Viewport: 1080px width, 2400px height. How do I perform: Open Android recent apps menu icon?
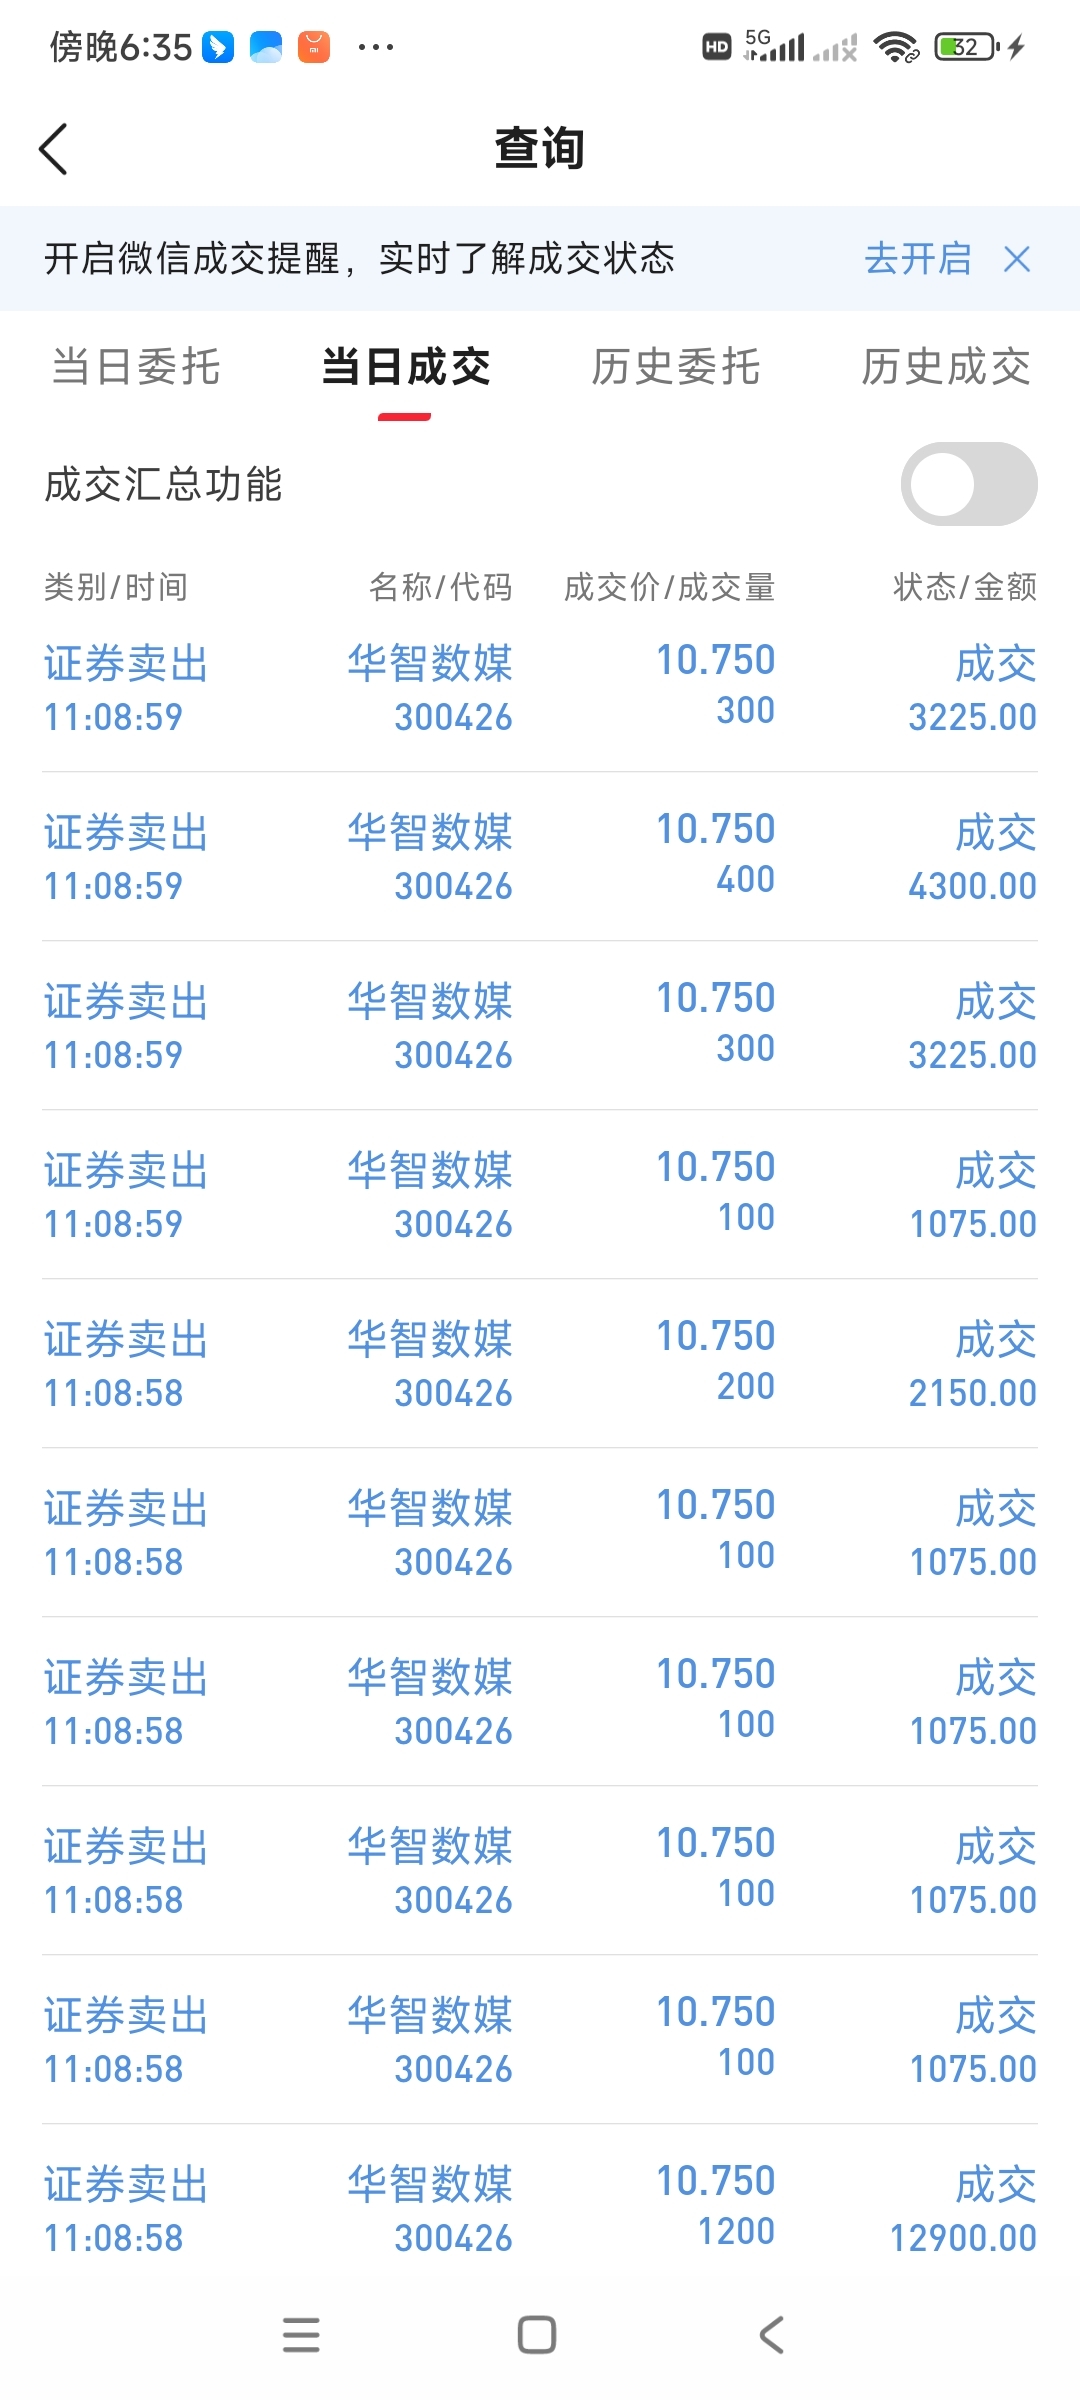(301, 2335)
